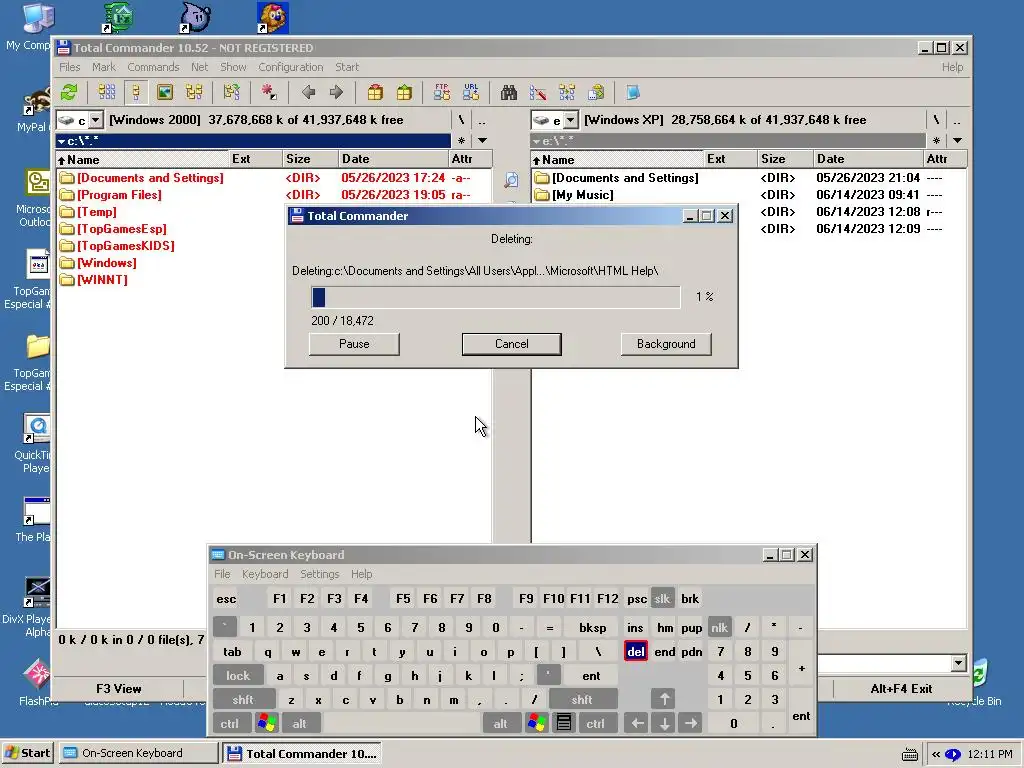Click the Directory tree toolbar icon
Viewport: 1024px width, 768px height.
194,92
